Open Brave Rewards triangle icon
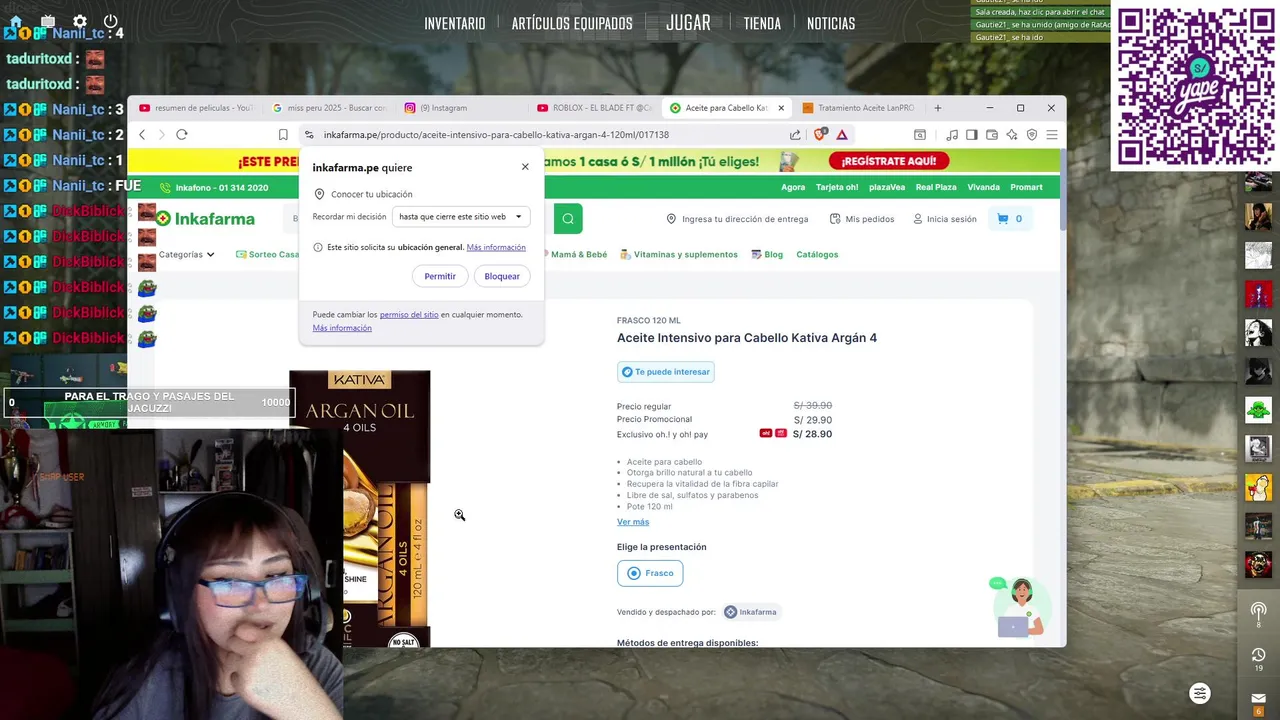Viewport: 1280px width, 720px height. [842, 135]
